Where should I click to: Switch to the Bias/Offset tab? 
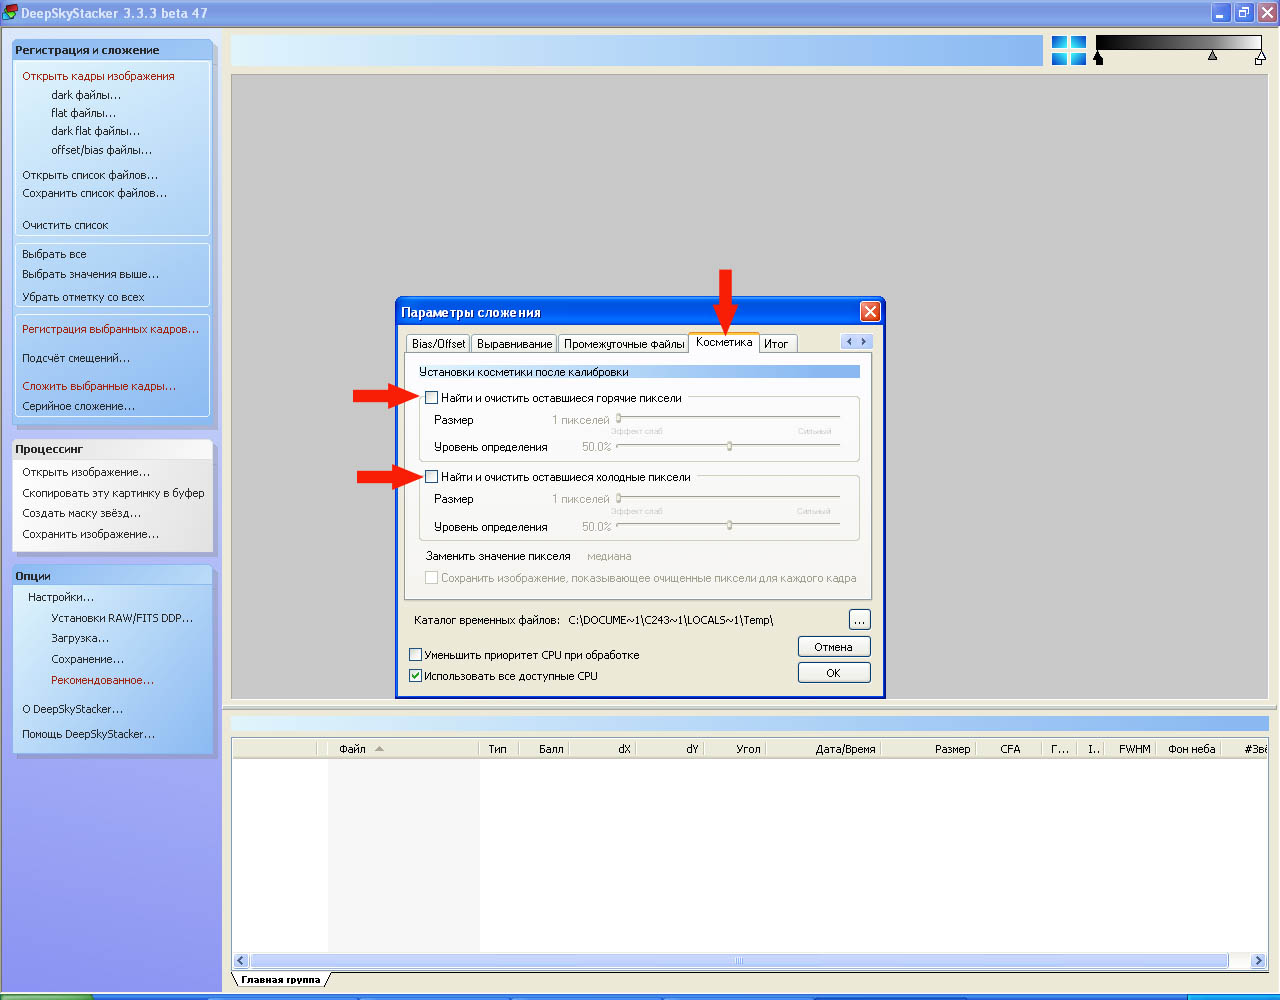click(x=438, y=343)
